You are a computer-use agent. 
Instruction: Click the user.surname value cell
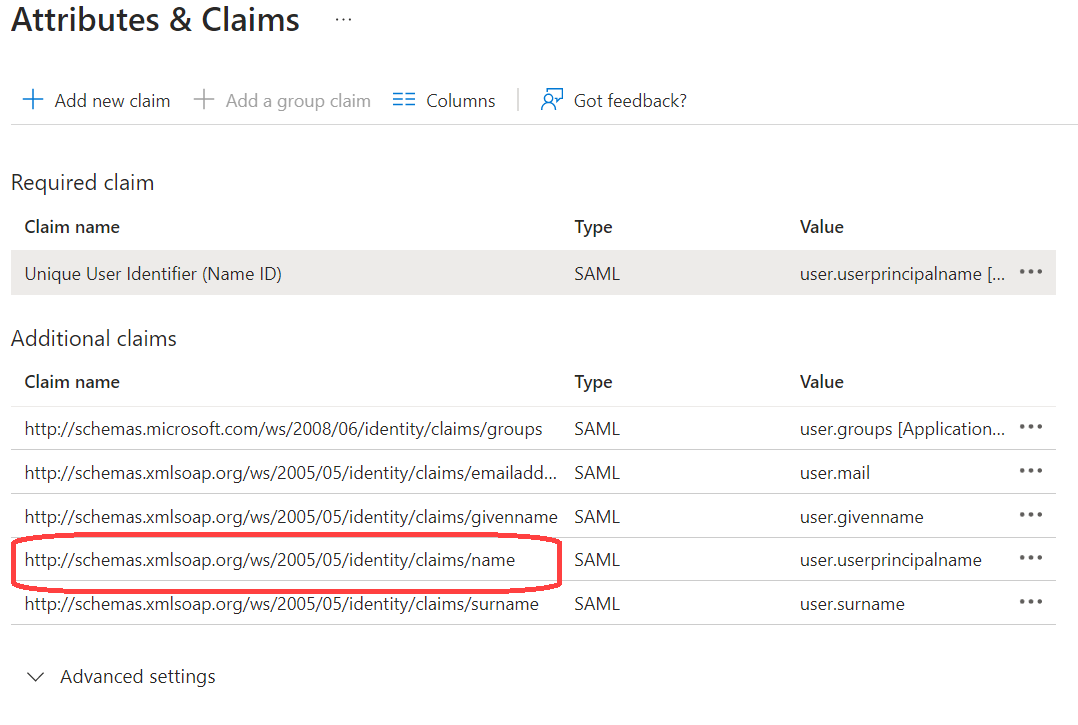[852, 604]
